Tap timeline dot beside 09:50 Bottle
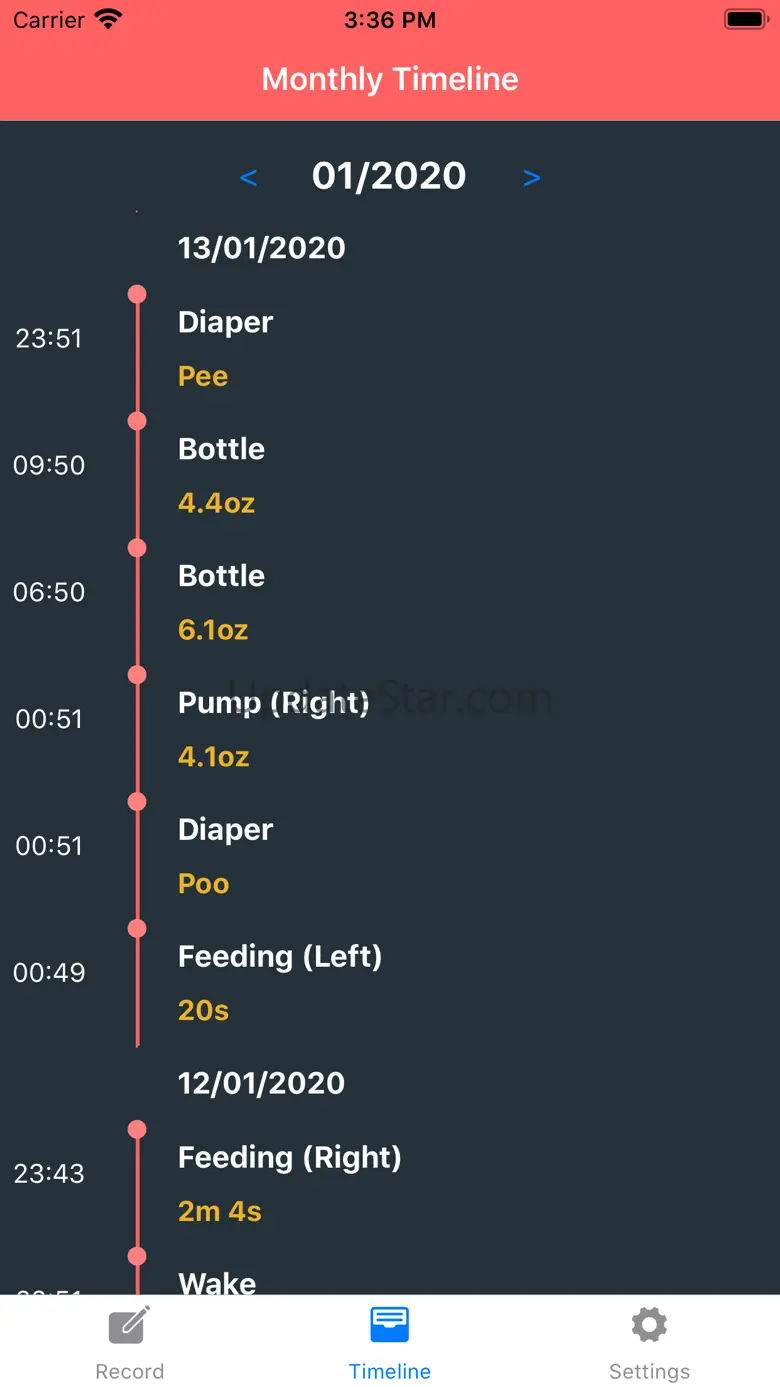 point(137,421)
